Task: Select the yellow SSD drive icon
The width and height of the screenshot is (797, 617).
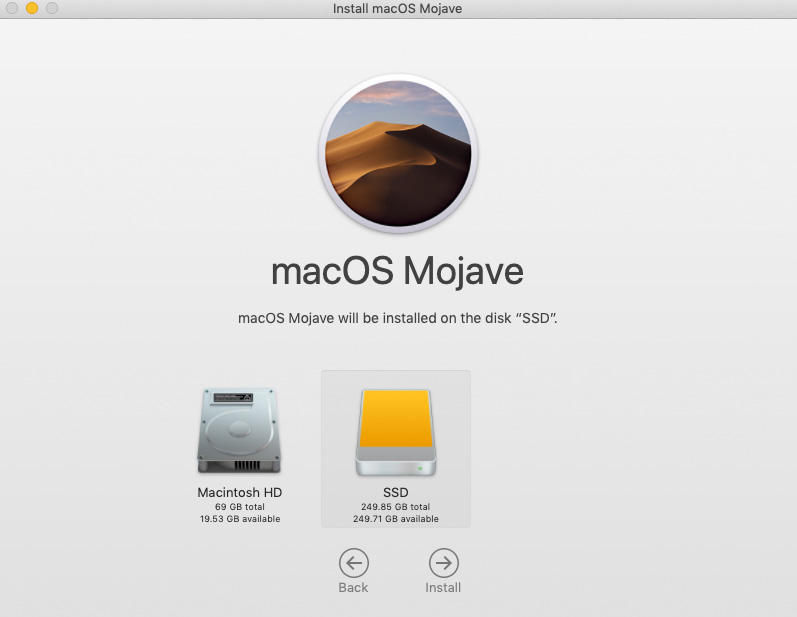Action: click(395, 433)
